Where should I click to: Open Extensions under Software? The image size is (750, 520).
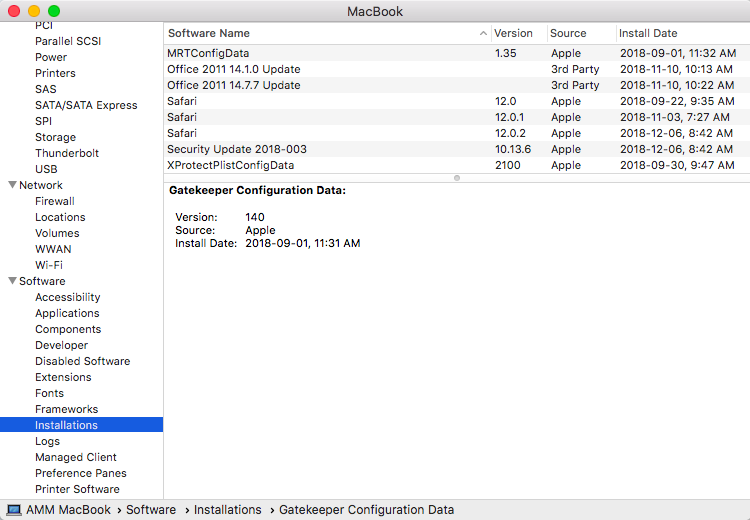click(63, 377)
